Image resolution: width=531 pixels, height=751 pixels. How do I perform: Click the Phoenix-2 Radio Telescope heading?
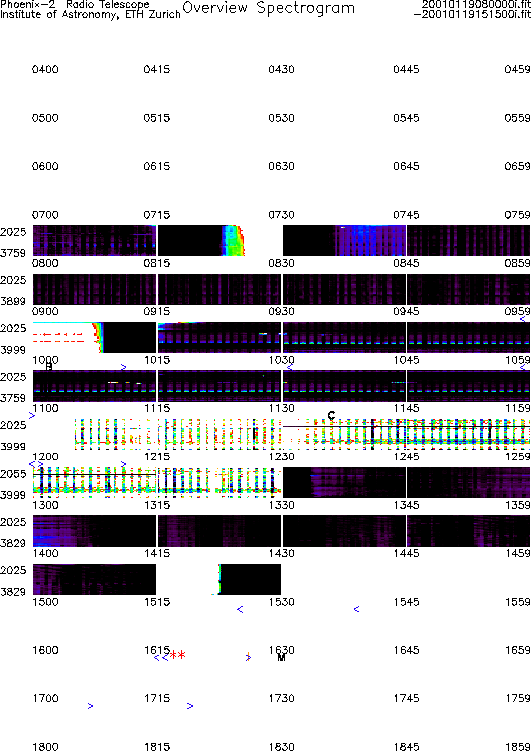[75, 4]
